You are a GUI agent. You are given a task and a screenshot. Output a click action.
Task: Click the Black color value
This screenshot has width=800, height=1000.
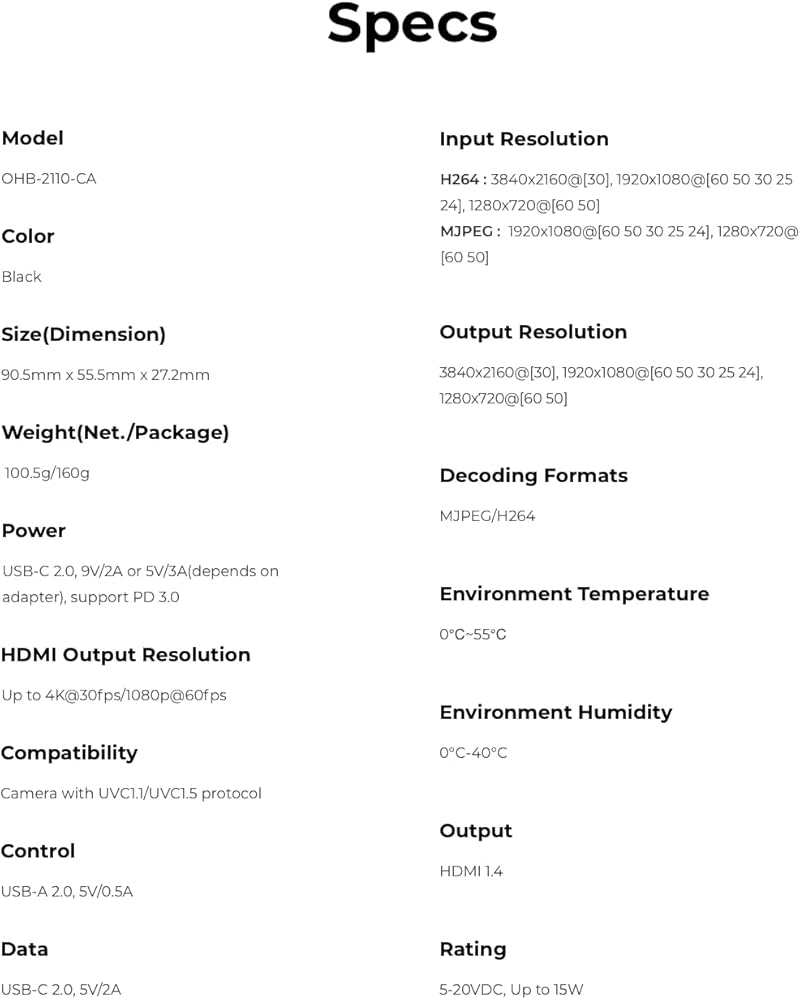22,277
